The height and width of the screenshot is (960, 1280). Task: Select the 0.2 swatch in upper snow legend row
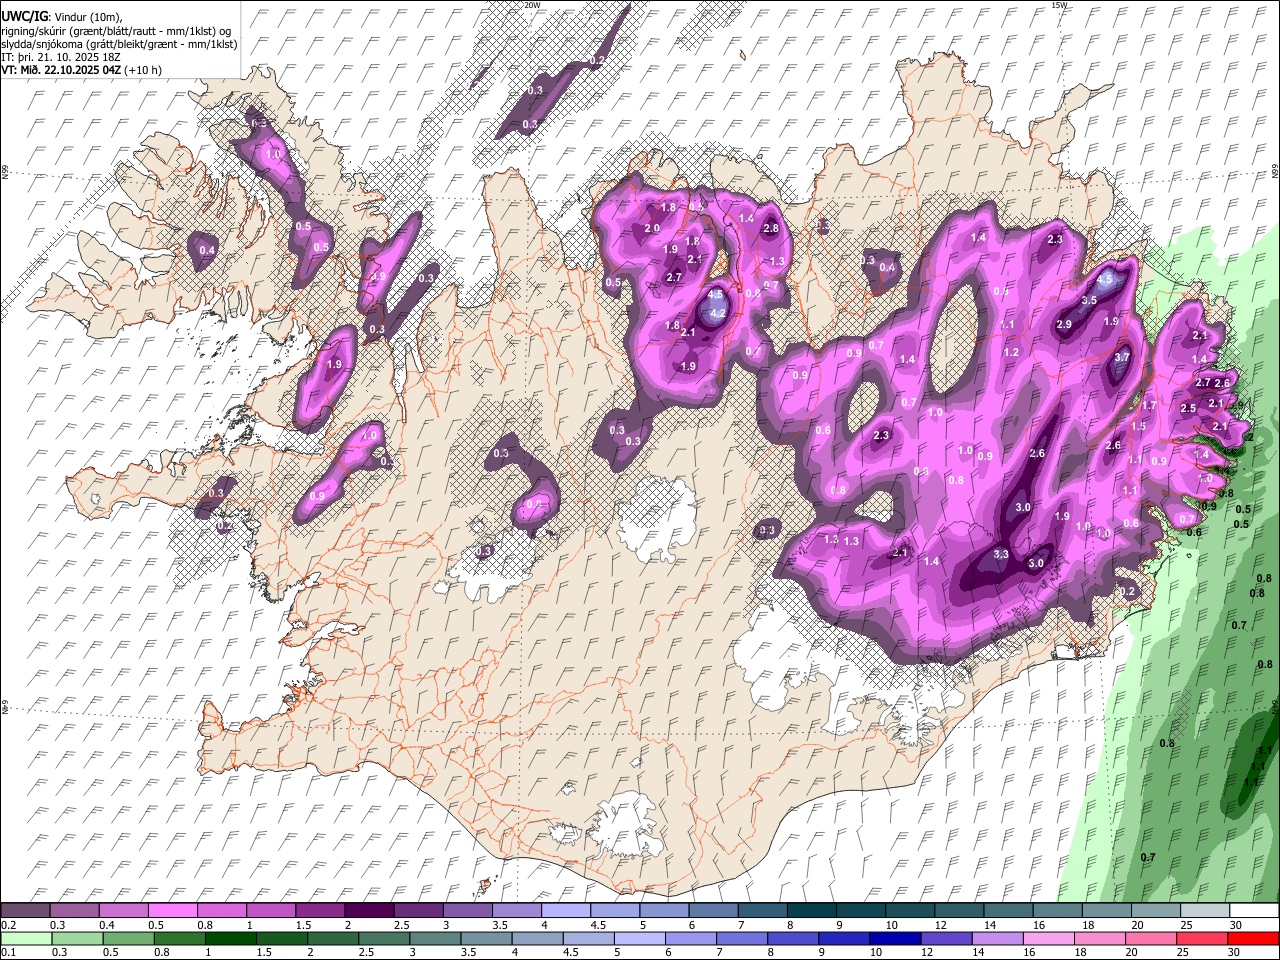click(26, 911)
